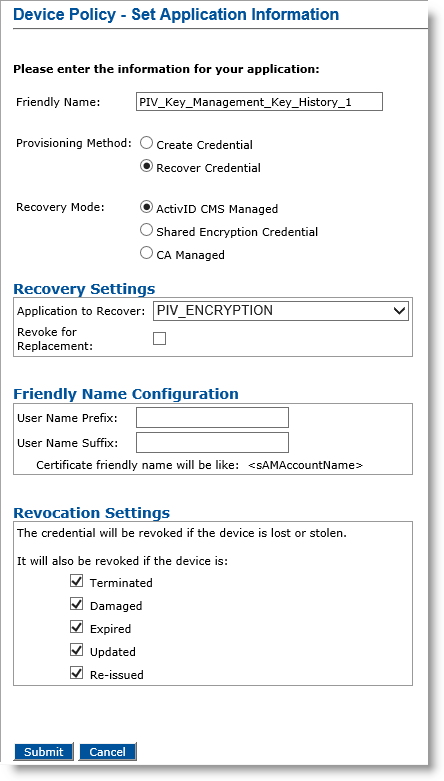Uncheck the Terminated revocation checkbox
The width and height of the screenshot is (444, 781).
(x=77, y=581)
